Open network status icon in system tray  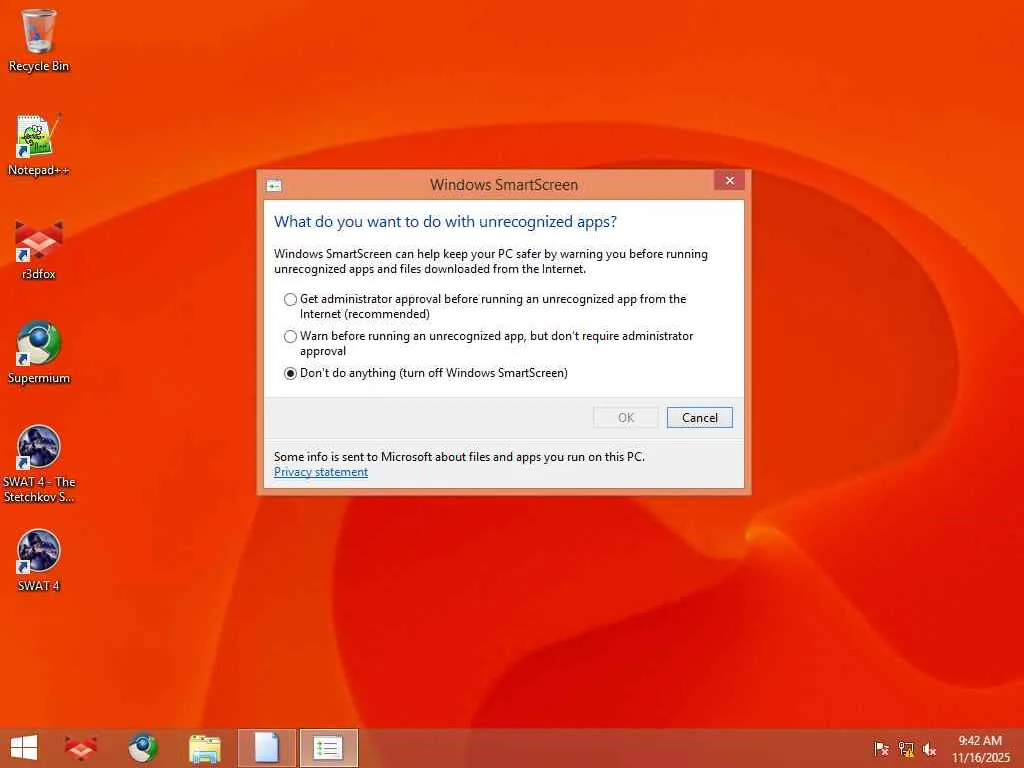click(x=906, y=748)
